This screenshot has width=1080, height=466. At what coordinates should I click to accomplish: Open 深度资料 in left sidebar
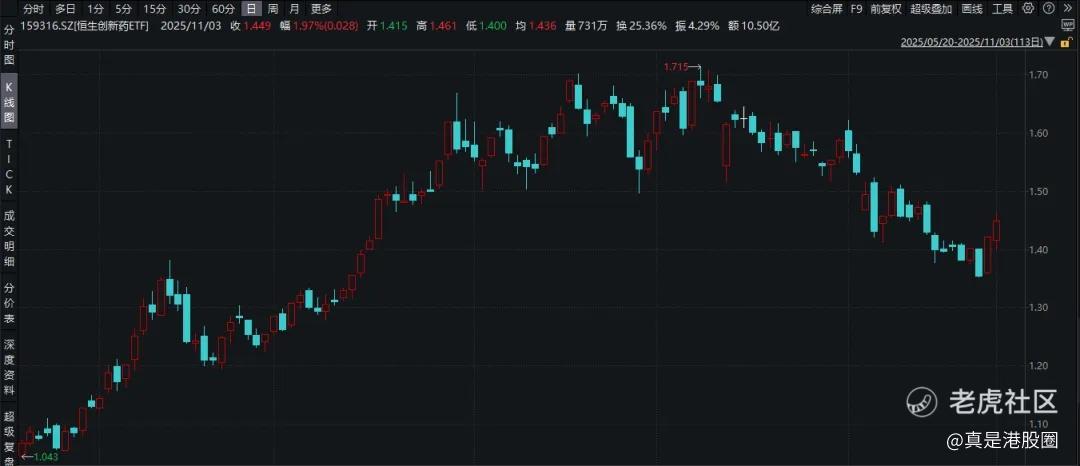click(x=9, y=368)
